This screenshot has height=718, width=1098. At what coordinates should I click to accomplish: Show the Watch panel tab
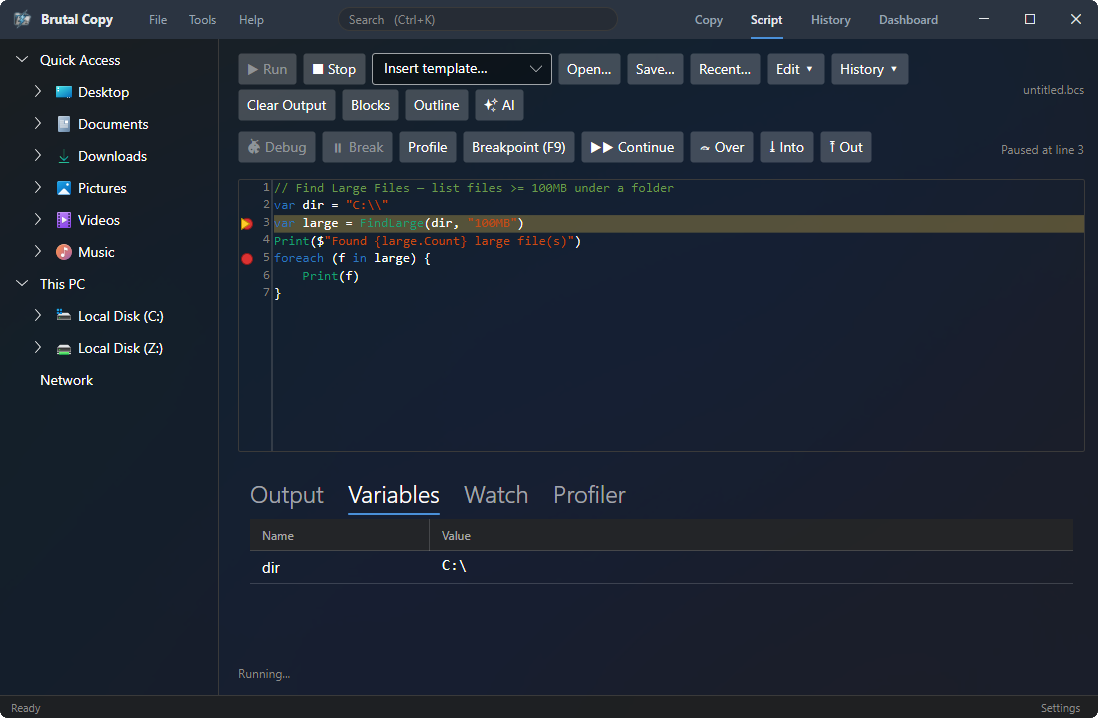click(x=496, y=495)
